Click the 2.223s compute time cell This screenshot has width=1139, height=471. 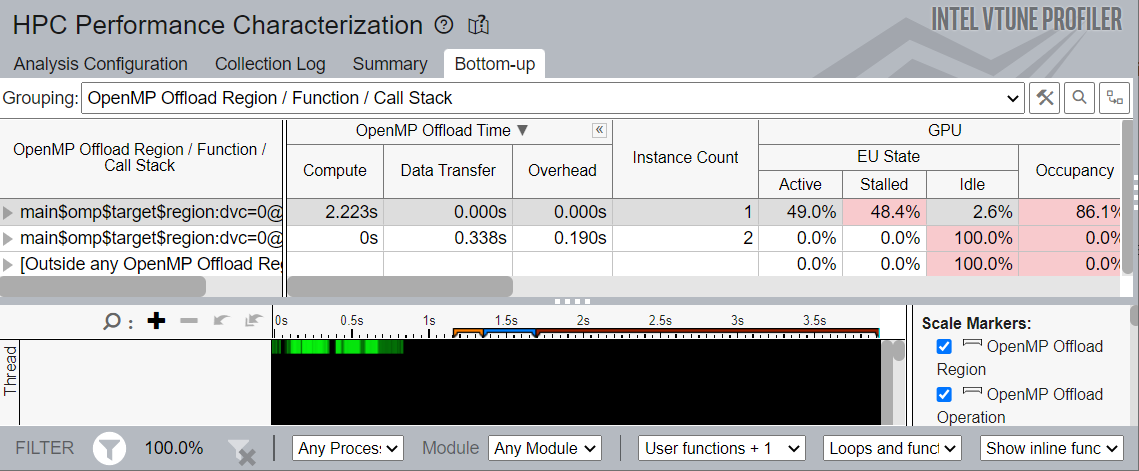(x=335, y=212)
